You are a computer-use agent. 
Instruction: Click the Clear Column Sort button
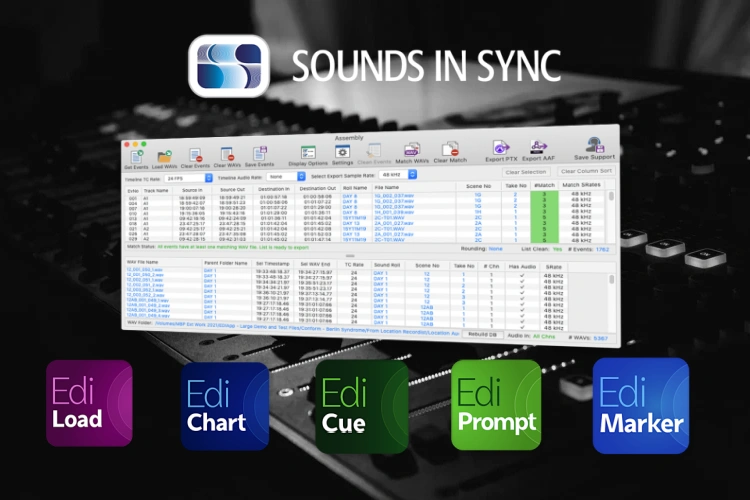tap(586, 171)
